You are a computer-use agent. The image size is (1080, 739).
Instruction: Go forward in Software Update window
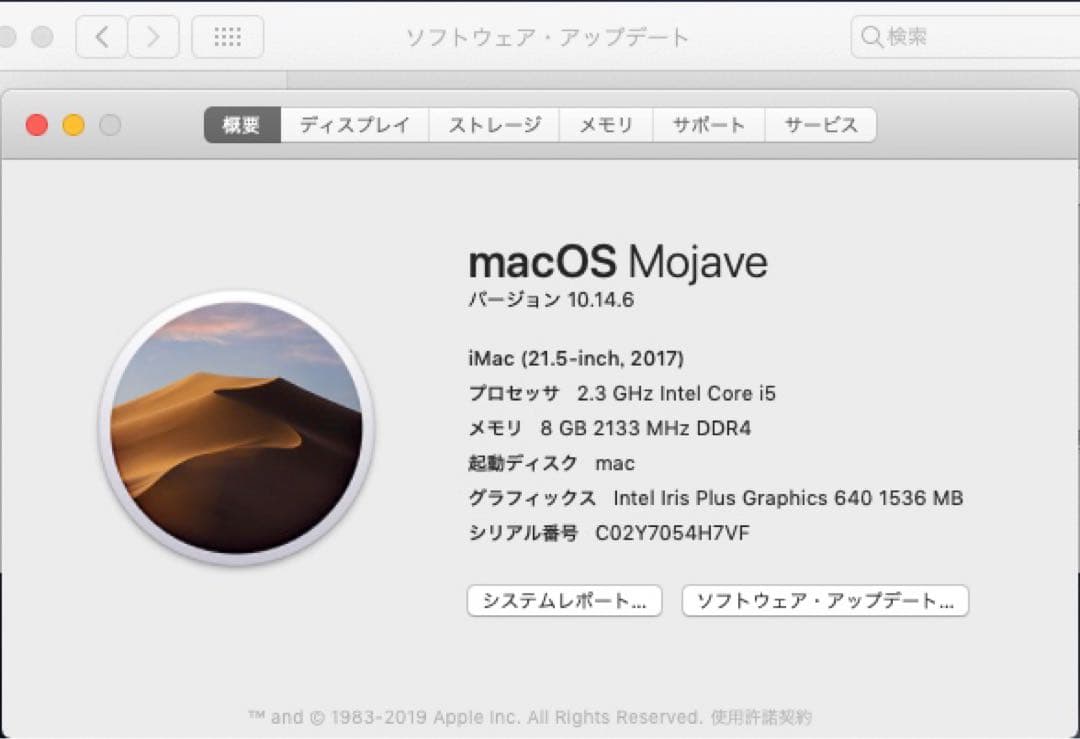click(154, 37)
